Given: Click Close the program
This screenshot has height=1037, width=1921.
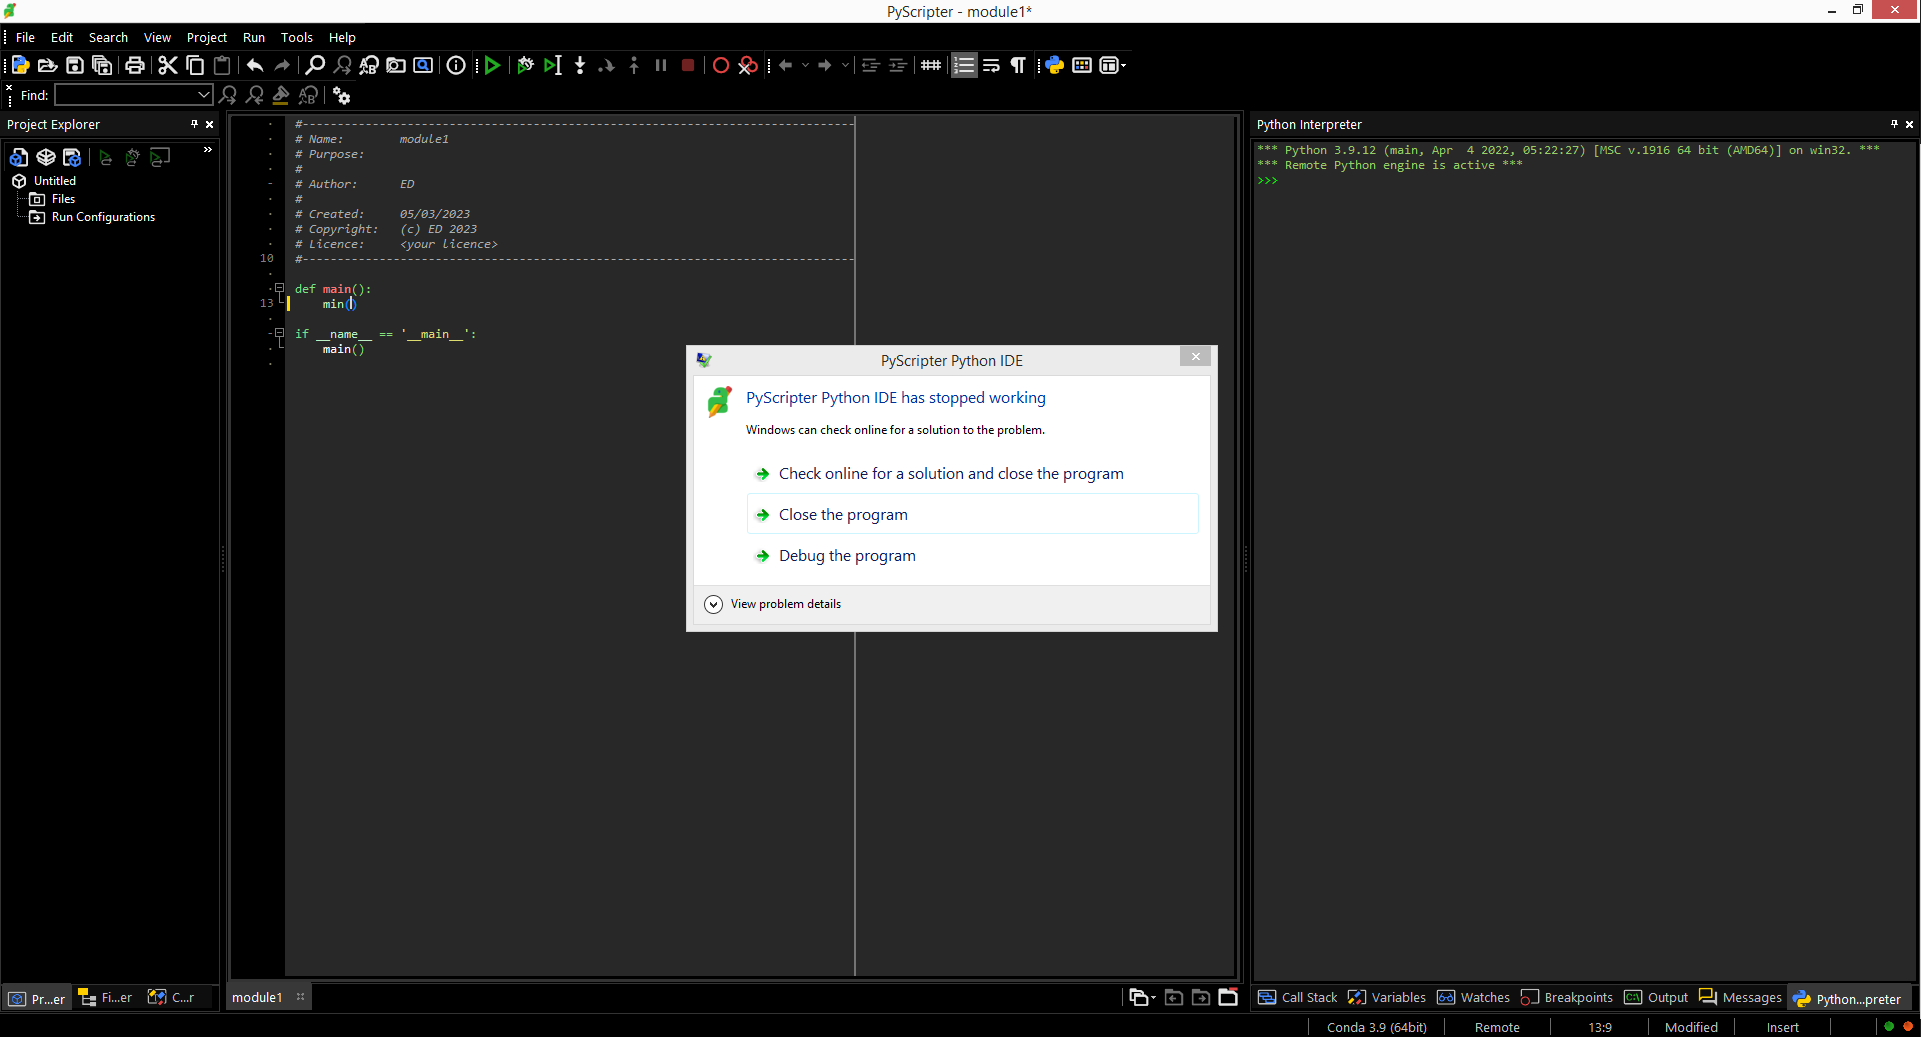Looking at the screenshot, I should 843,514.
